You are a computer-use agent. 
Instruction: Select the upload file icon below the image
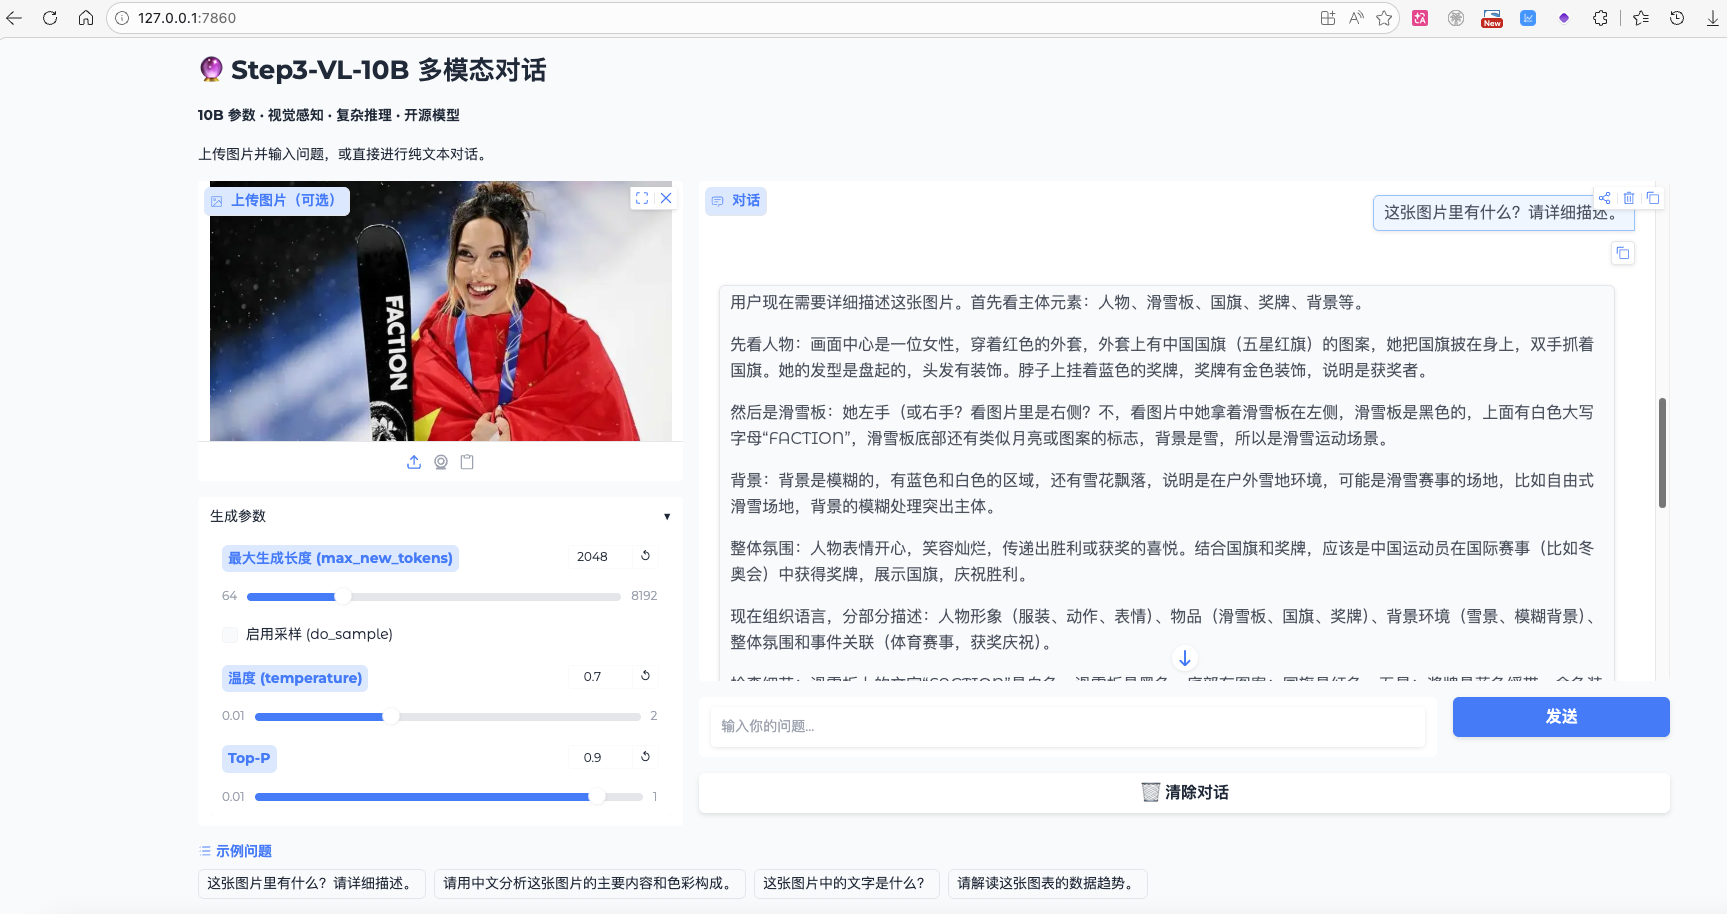[x=414, y=461]
